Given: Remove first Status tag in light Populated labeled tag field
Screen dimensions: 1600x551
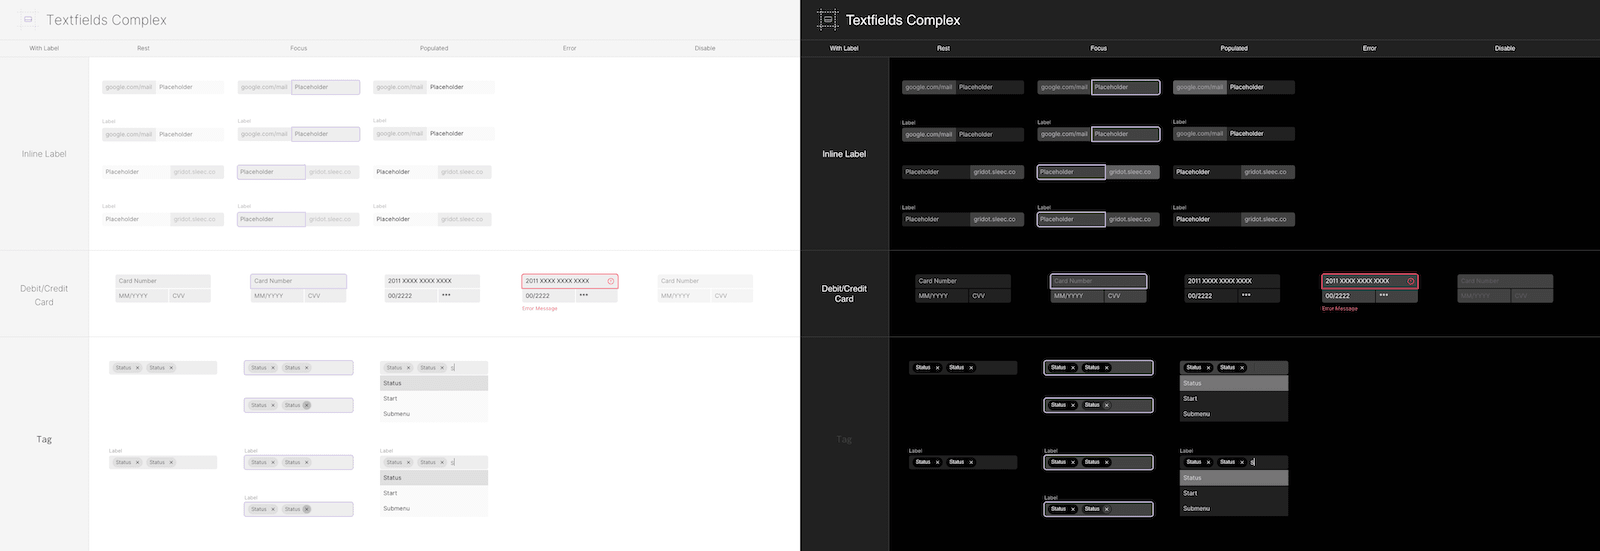Looking at the screenshot, I should [409, 462].
